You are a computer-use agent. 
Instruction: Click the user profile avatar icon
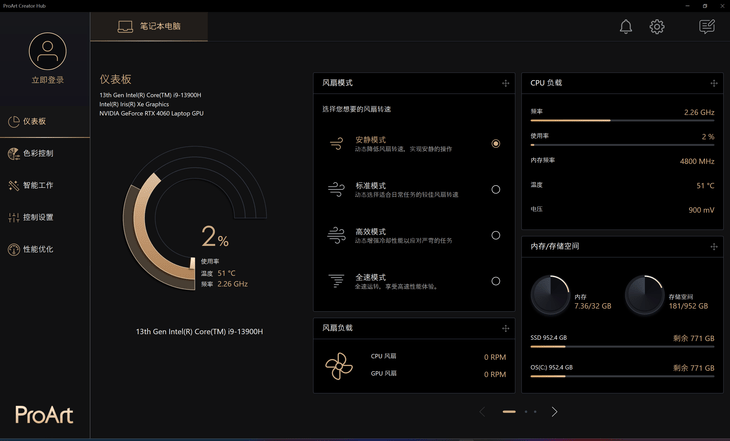[x=47, y=51]
